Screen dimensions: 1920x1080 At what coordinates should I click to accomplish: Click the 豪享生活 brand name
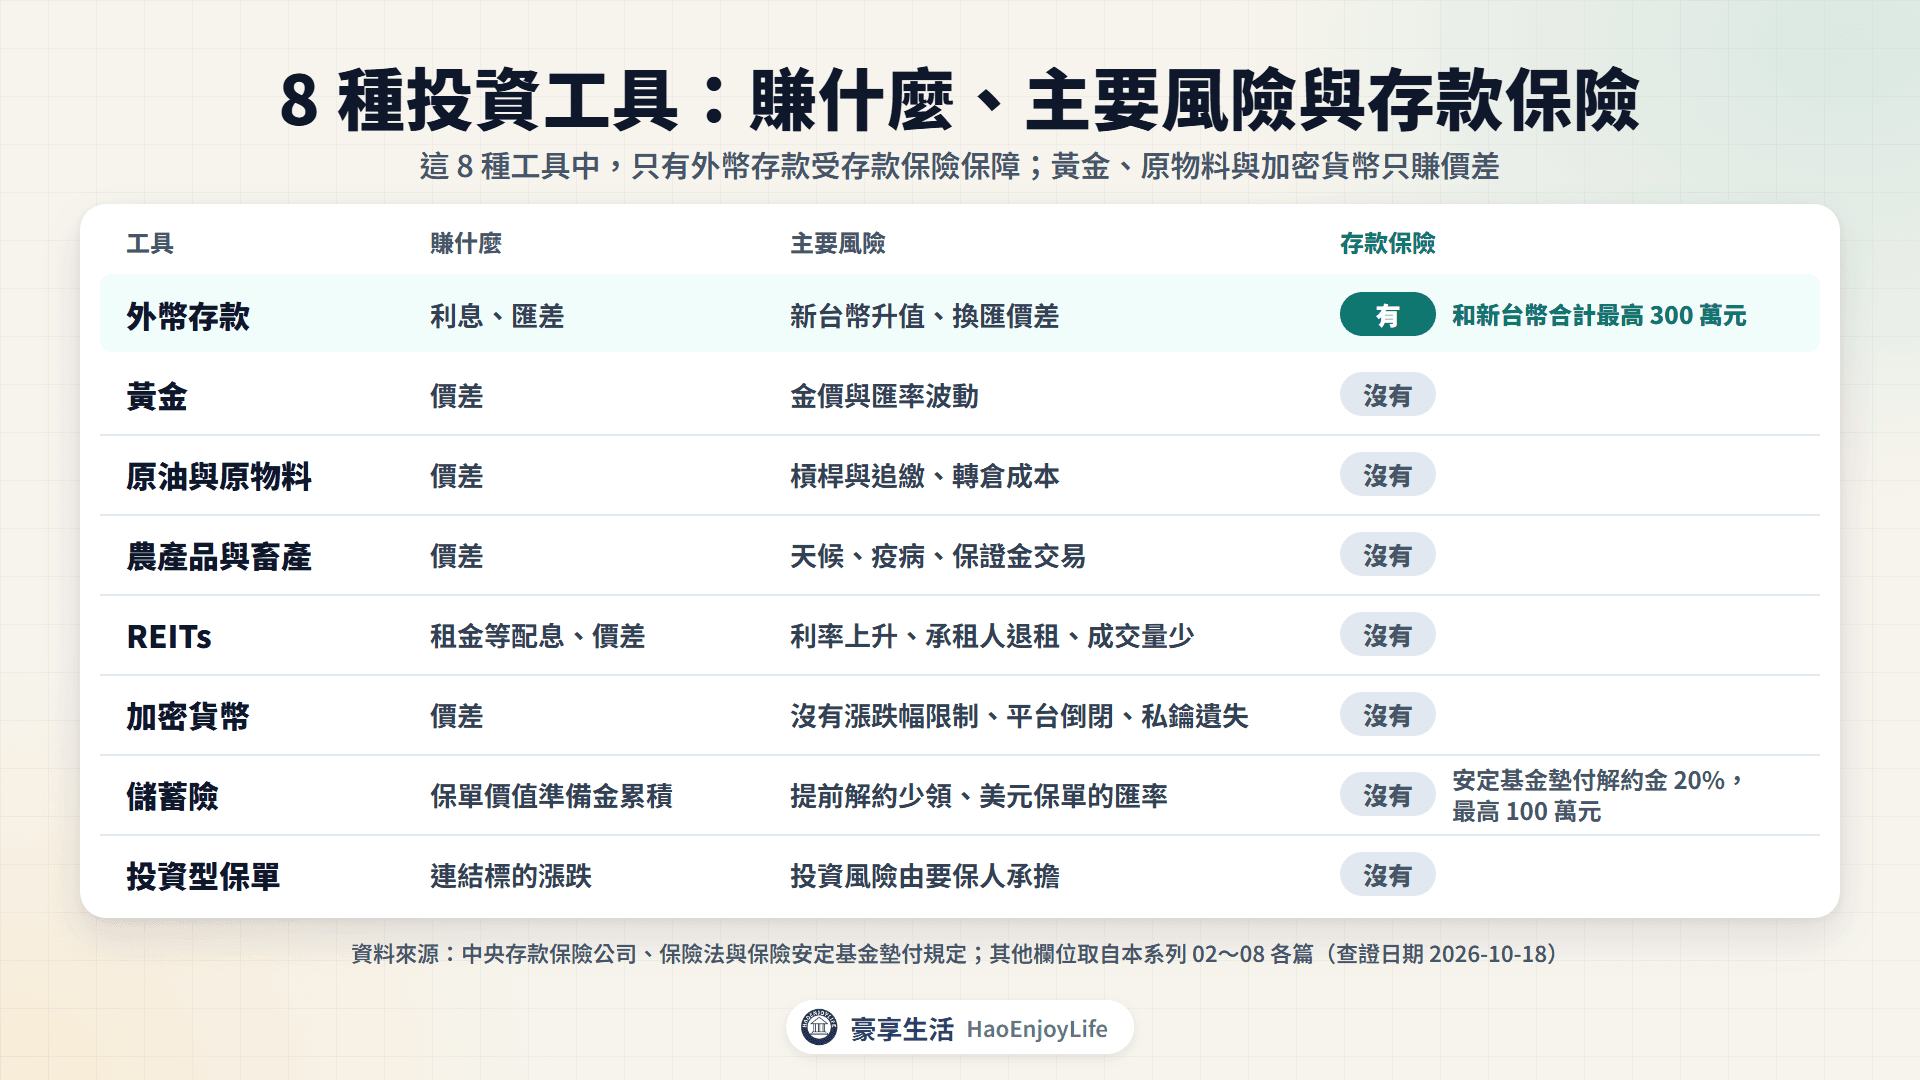coord(902,1029)
